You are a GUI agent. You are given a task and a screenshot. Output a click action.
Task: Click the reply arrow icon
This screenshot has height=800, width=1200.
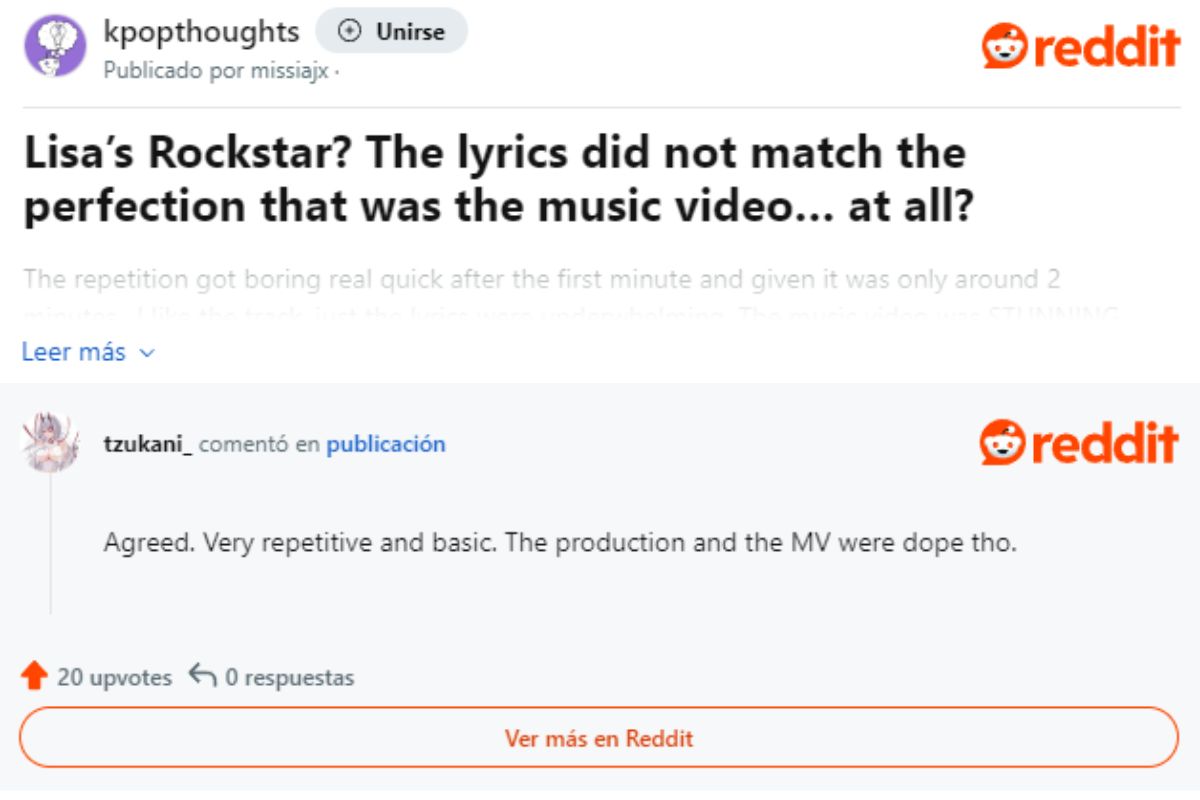pyautogui.click(x=203, y=677)
